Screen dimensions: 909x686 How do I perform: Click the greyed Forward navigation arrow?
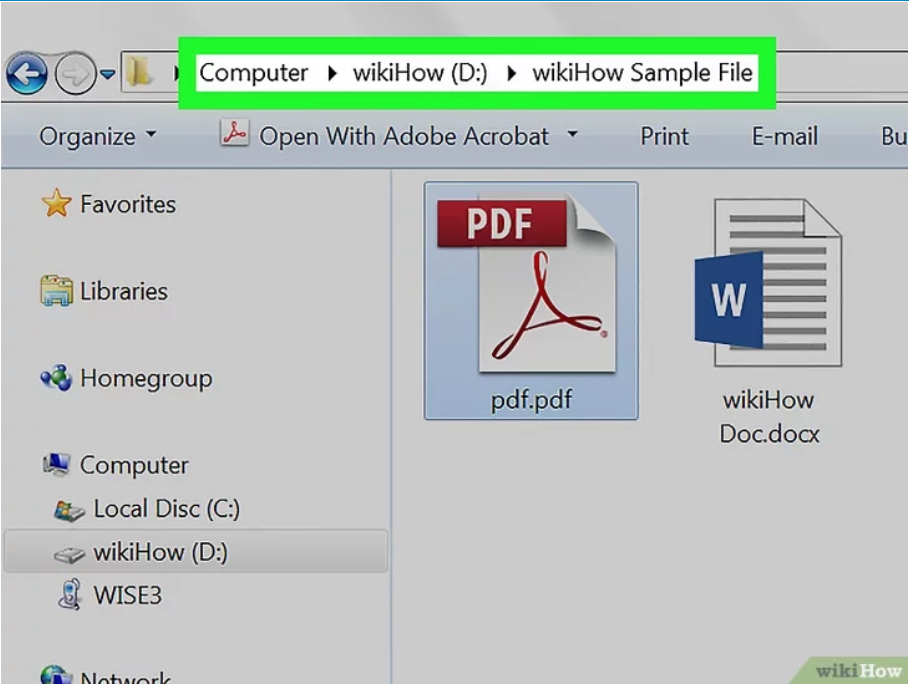pyautogui.click(x=75, y=74)
